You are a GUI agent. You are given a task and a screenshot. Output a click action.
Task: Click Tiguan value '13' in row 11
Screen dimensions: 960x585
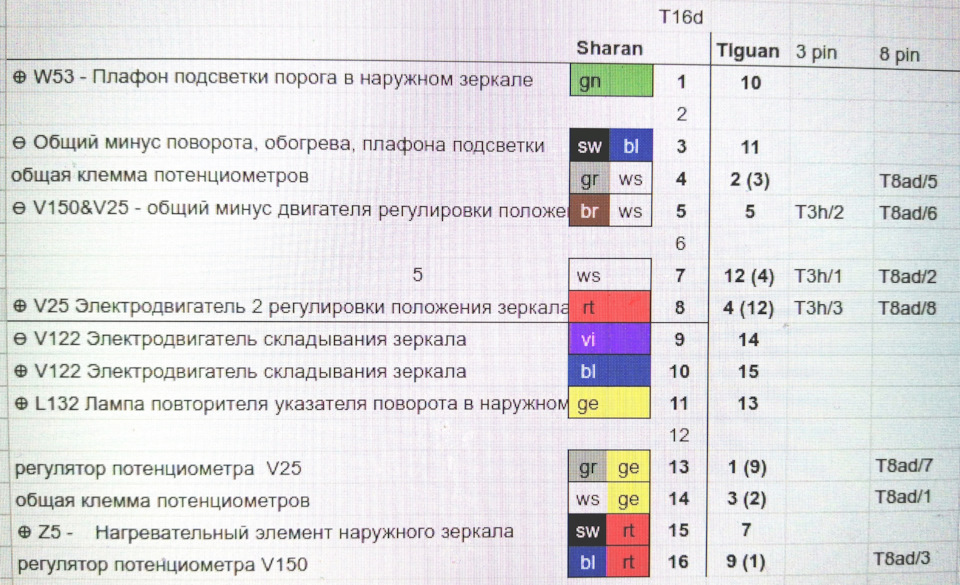pyautogui.click(x=748, y=403)
